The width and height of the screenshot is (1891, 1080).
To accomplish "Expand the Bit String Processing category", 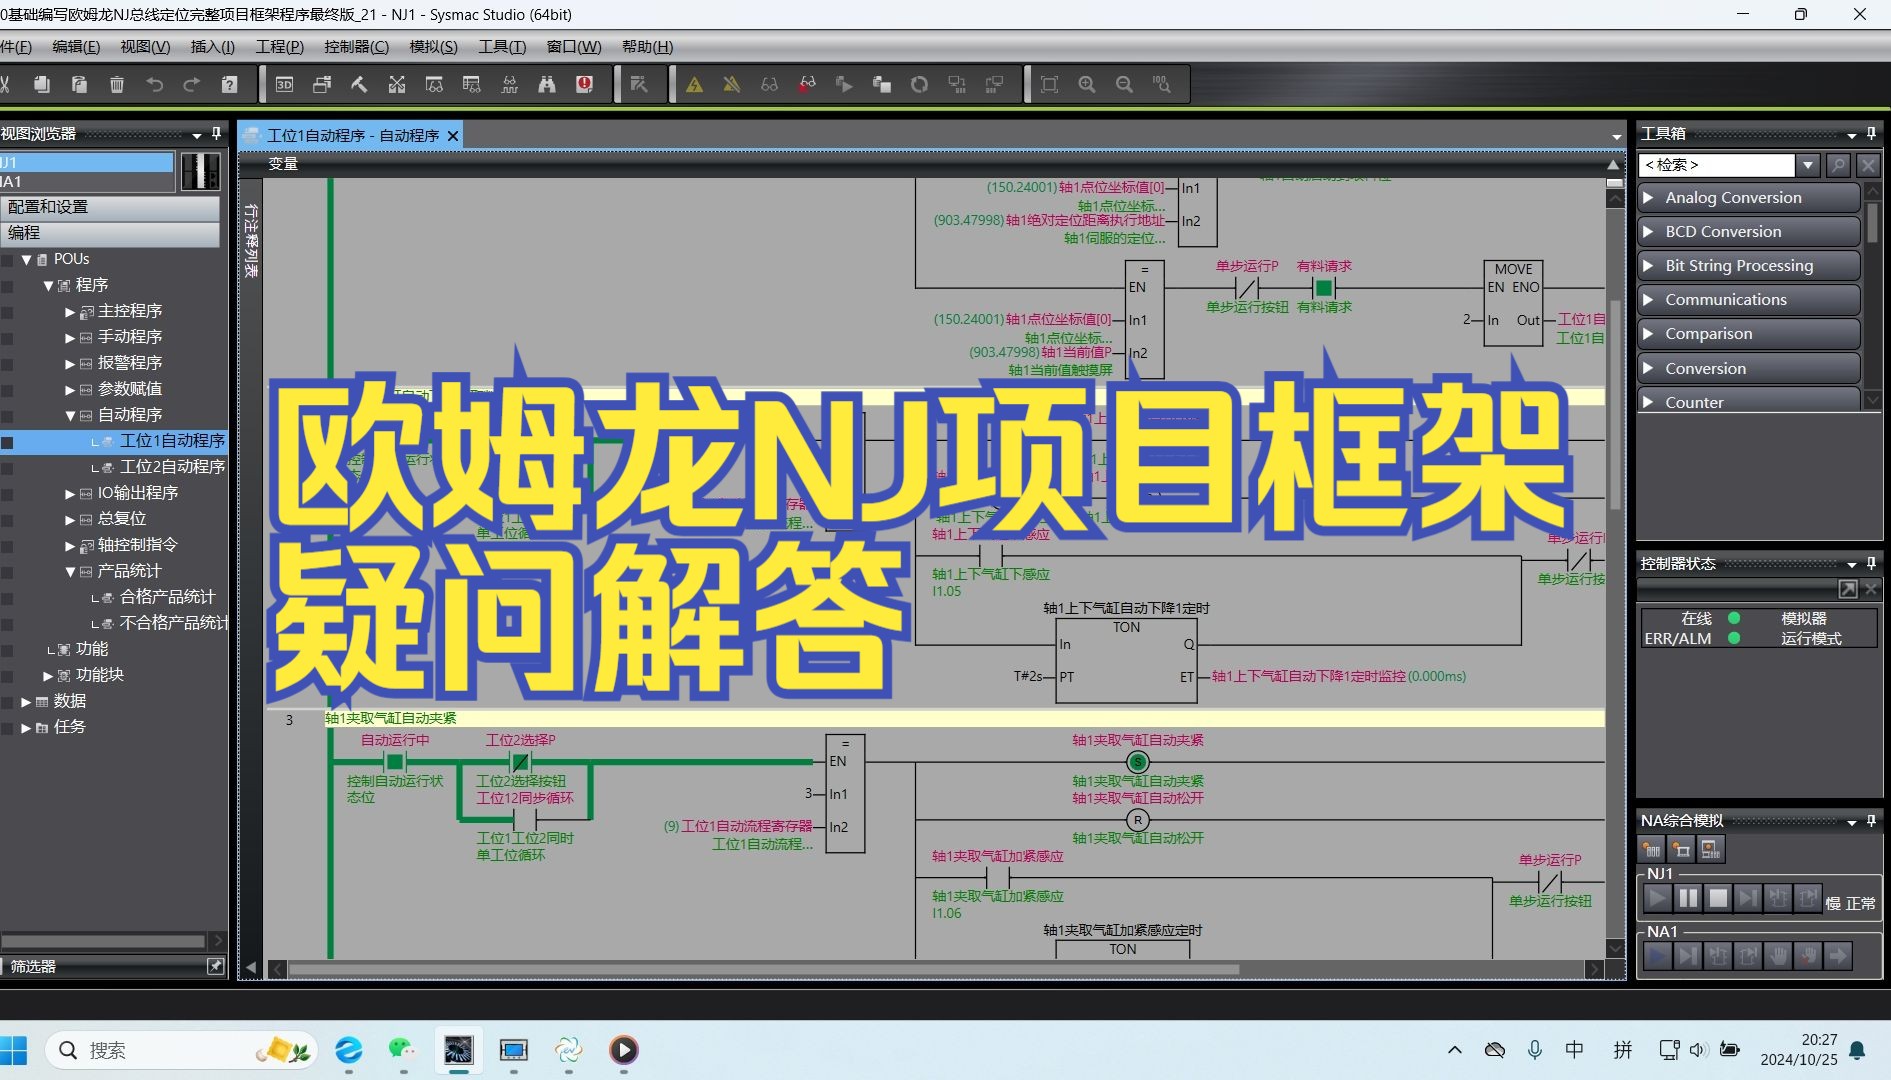I will (1748, 266).
